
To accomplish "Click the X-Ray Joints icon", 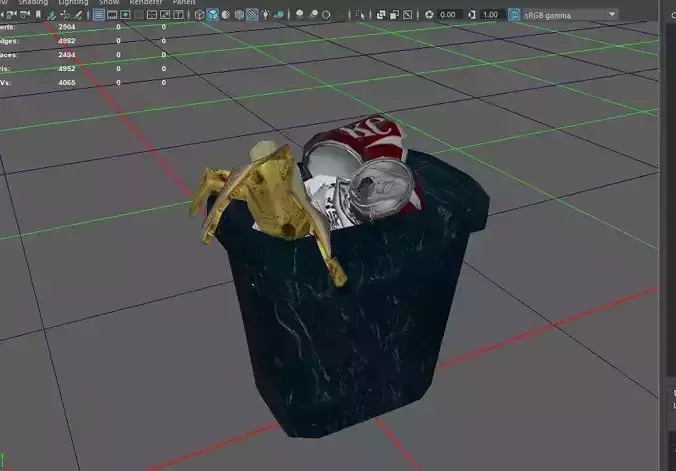I will coord(407,15).
